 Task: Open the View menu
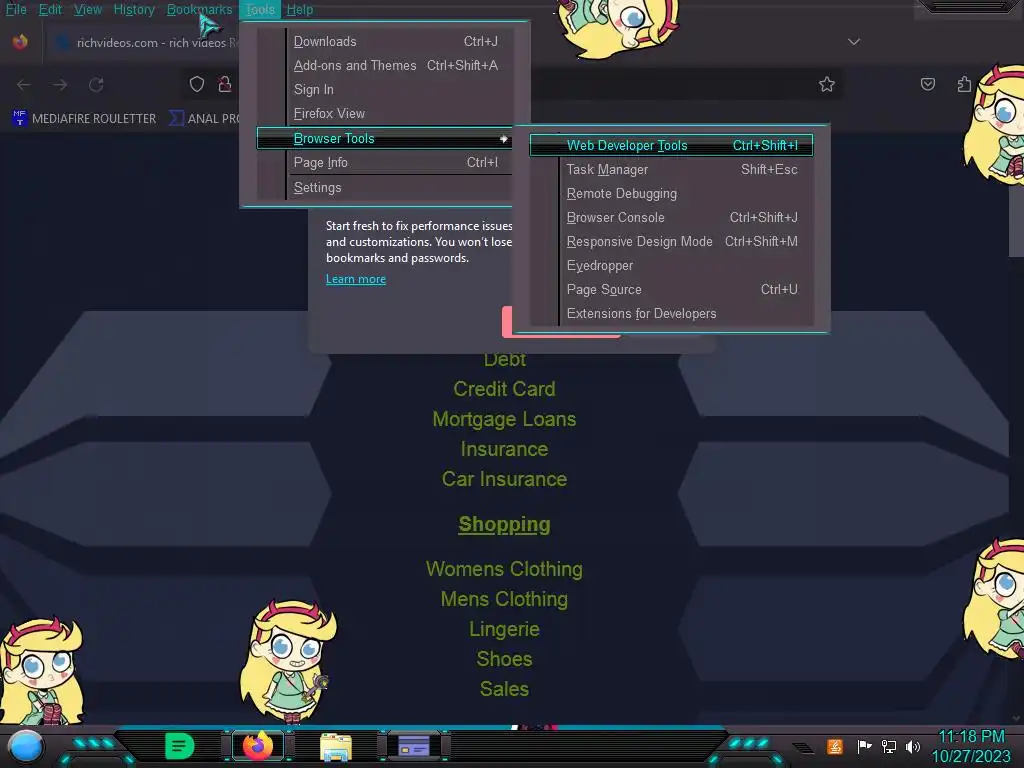click(88, 9)
